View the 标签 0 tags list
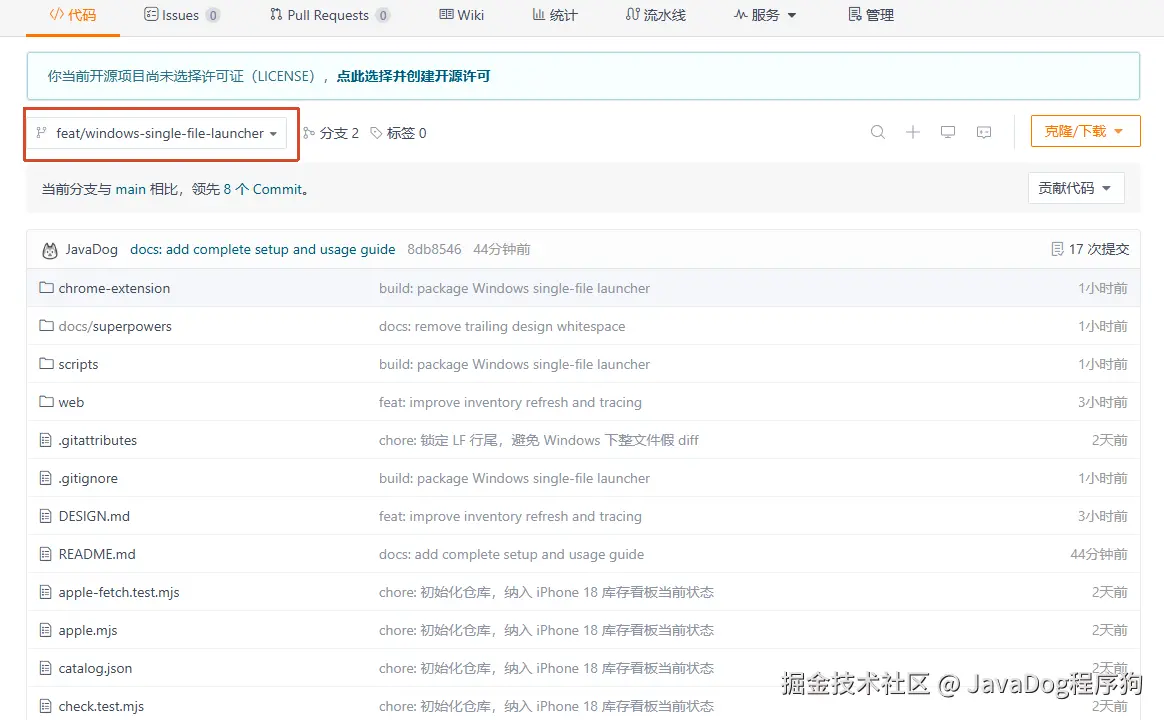Viewport: 1164px width, 720px height. tap(399, 133)
